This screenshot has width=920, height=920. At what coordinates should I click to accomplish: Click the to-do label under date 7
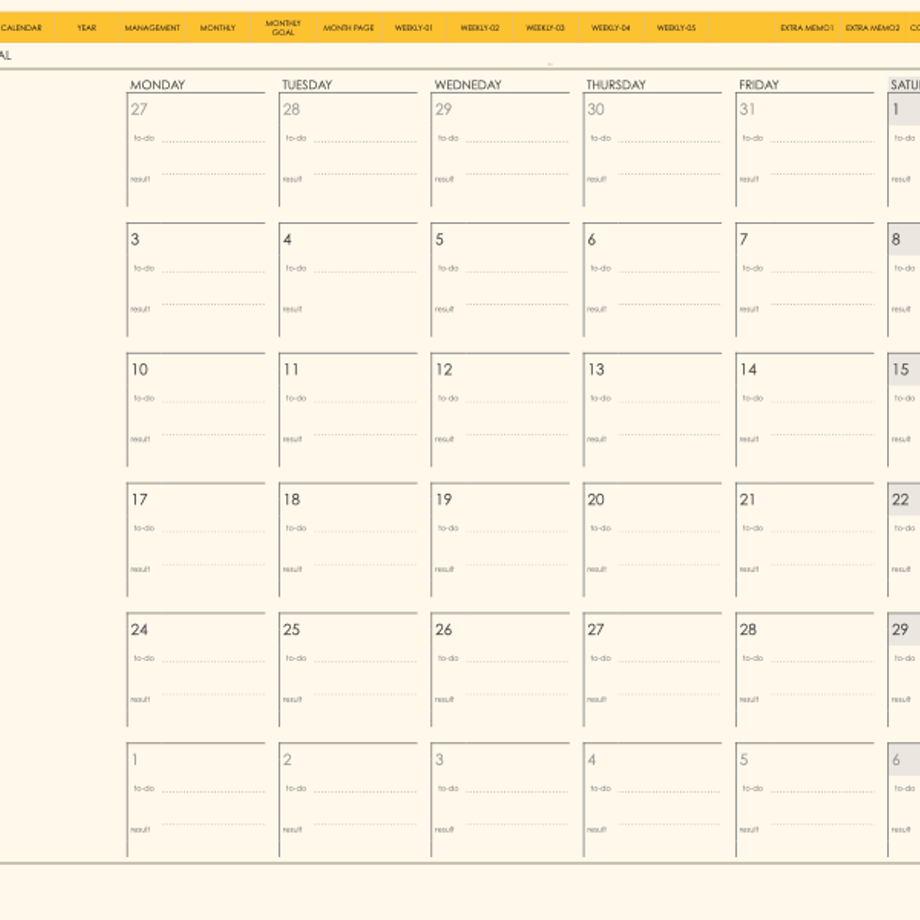tap(753, 268)
